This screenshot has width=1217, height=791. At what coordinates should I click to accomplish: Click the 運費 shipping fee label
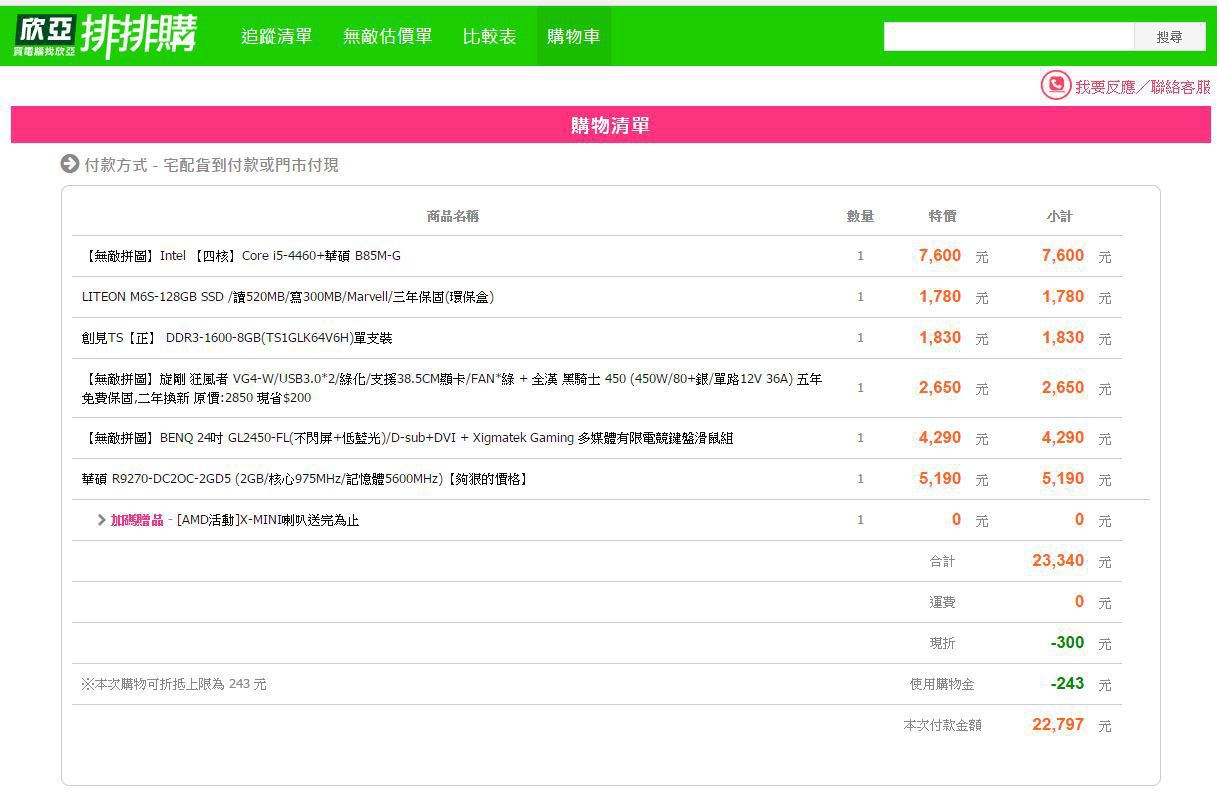click(x=942, y=603)
